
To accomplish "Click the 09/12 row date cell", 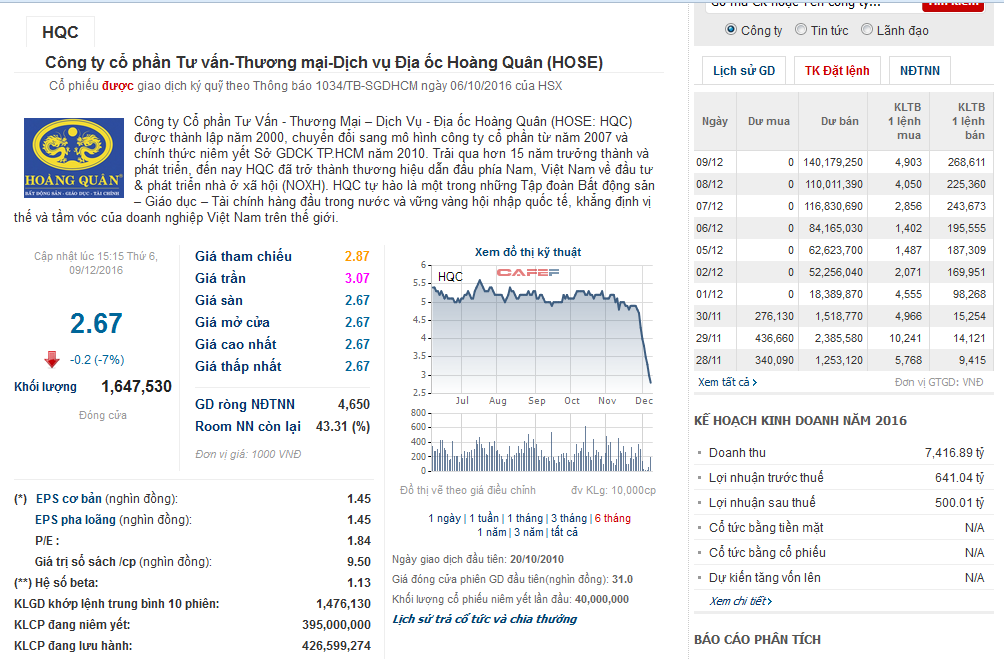I will tap(709, 162).
